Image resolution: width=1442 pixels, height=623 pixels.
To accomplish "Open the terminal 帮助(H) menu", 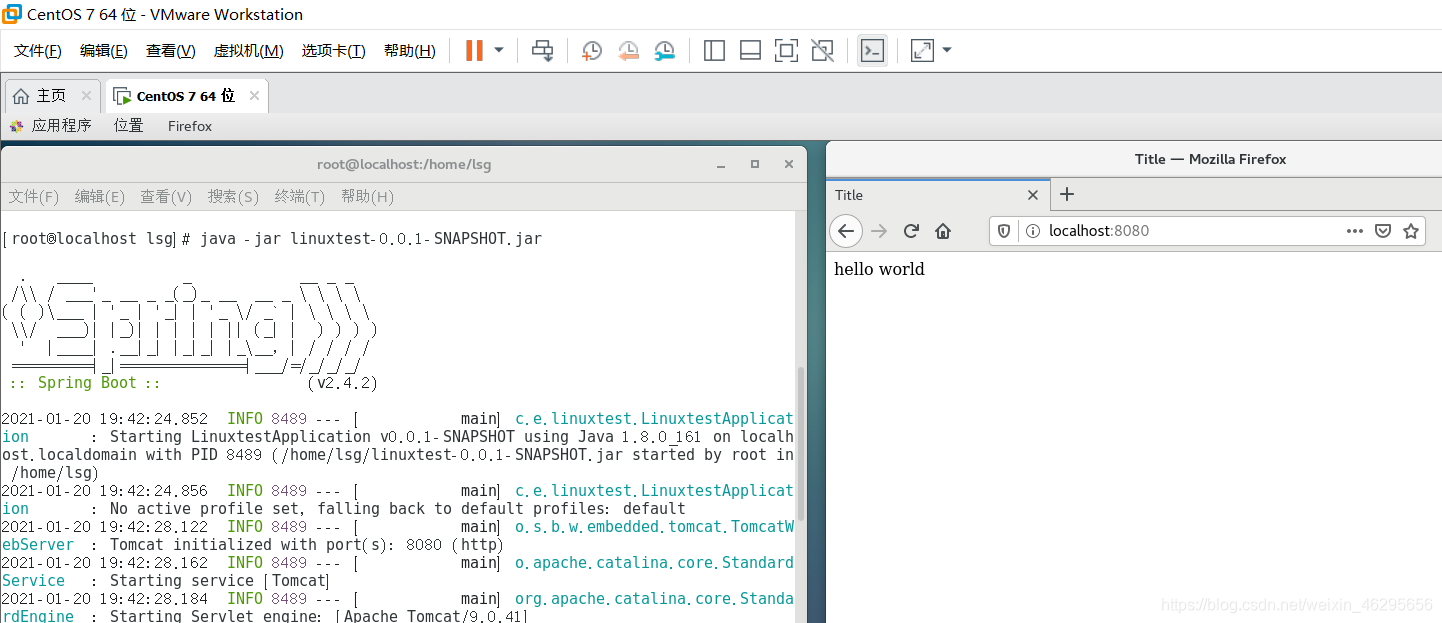I will (x=367, y=197).
